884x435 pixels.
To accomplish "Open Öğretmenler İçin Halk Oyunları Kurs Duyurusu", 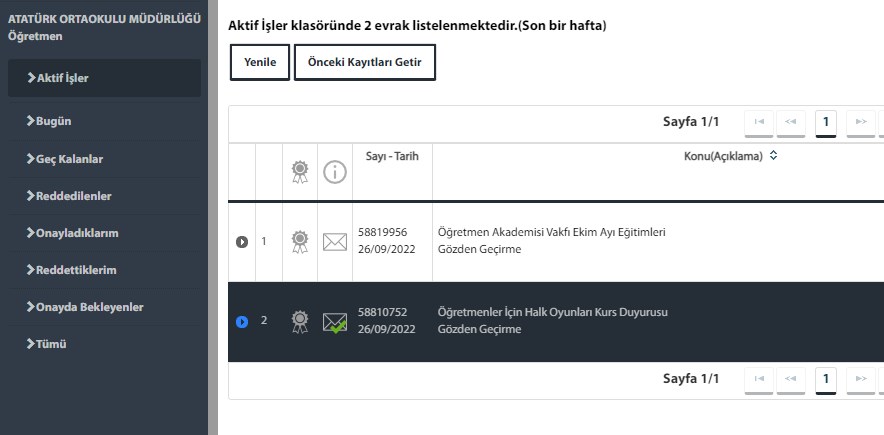I will pos(552,312).
